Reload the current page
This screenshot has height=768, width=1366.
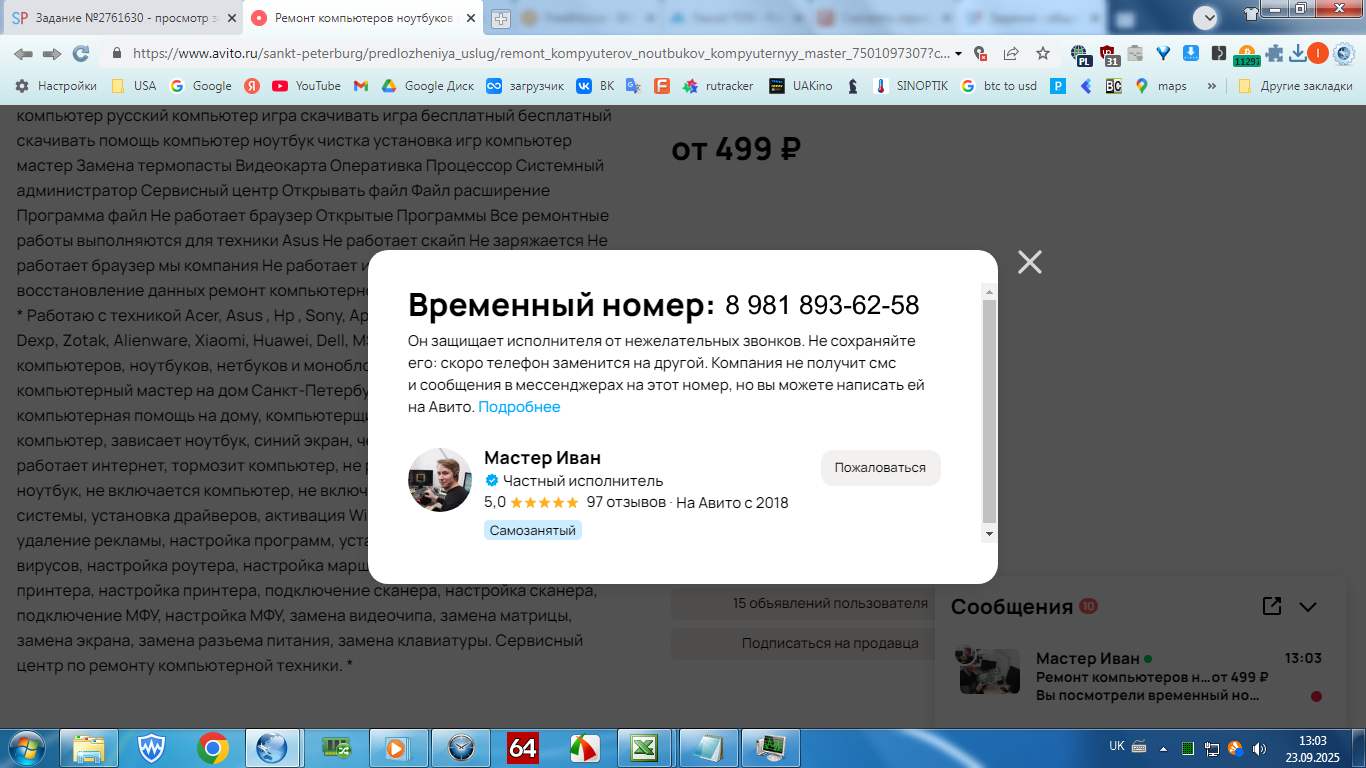81,53
